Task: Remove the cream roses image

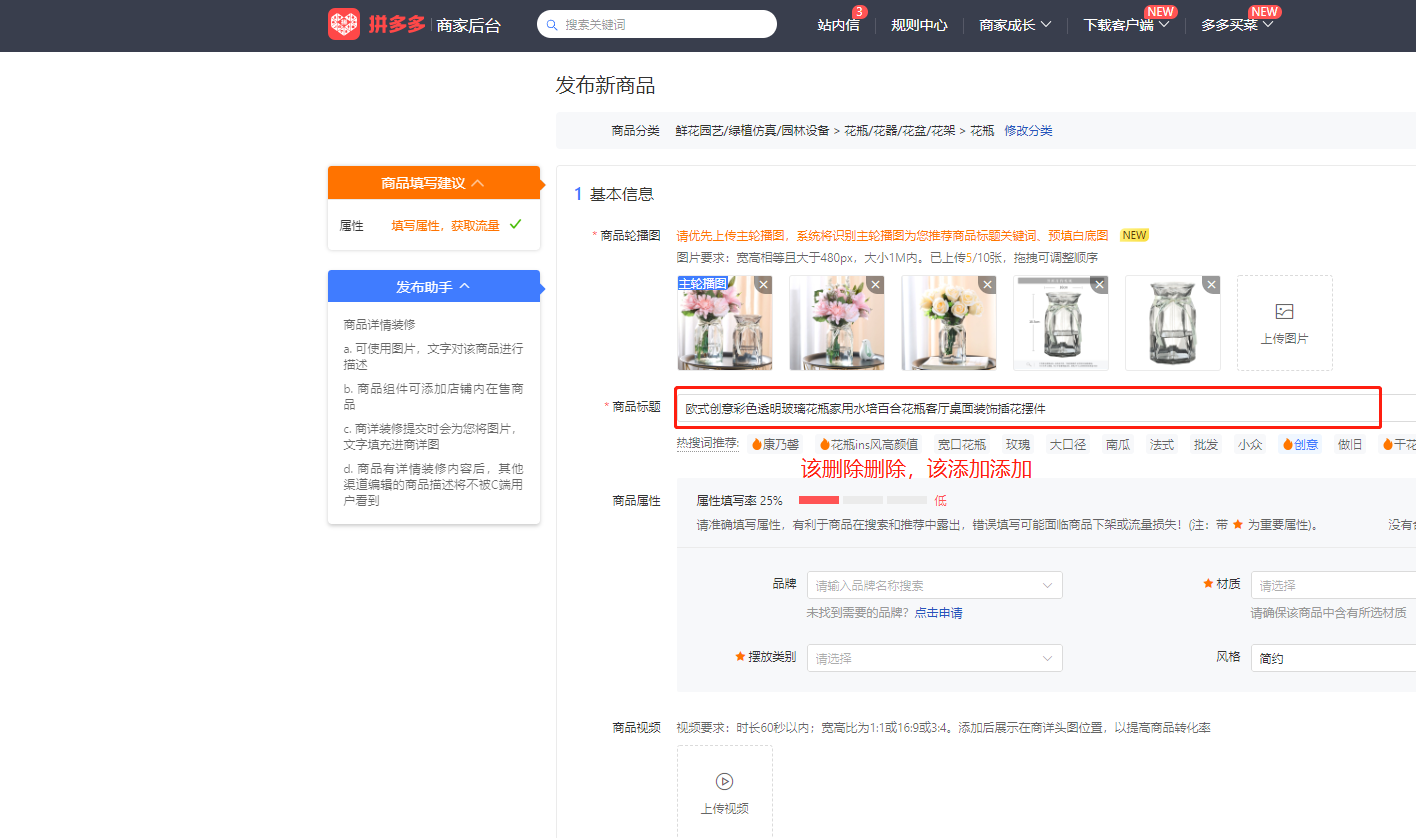Action: tap(988, 285)
